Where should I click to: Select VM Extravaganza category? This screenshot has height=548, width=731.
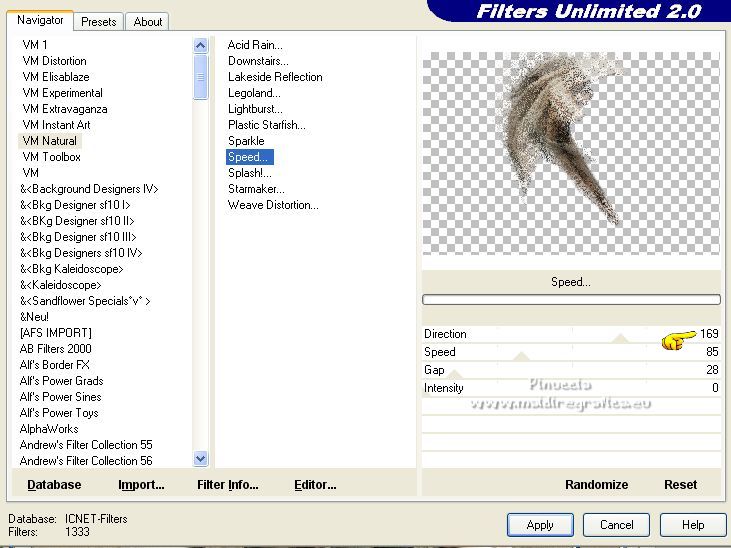tap(64, 109)
